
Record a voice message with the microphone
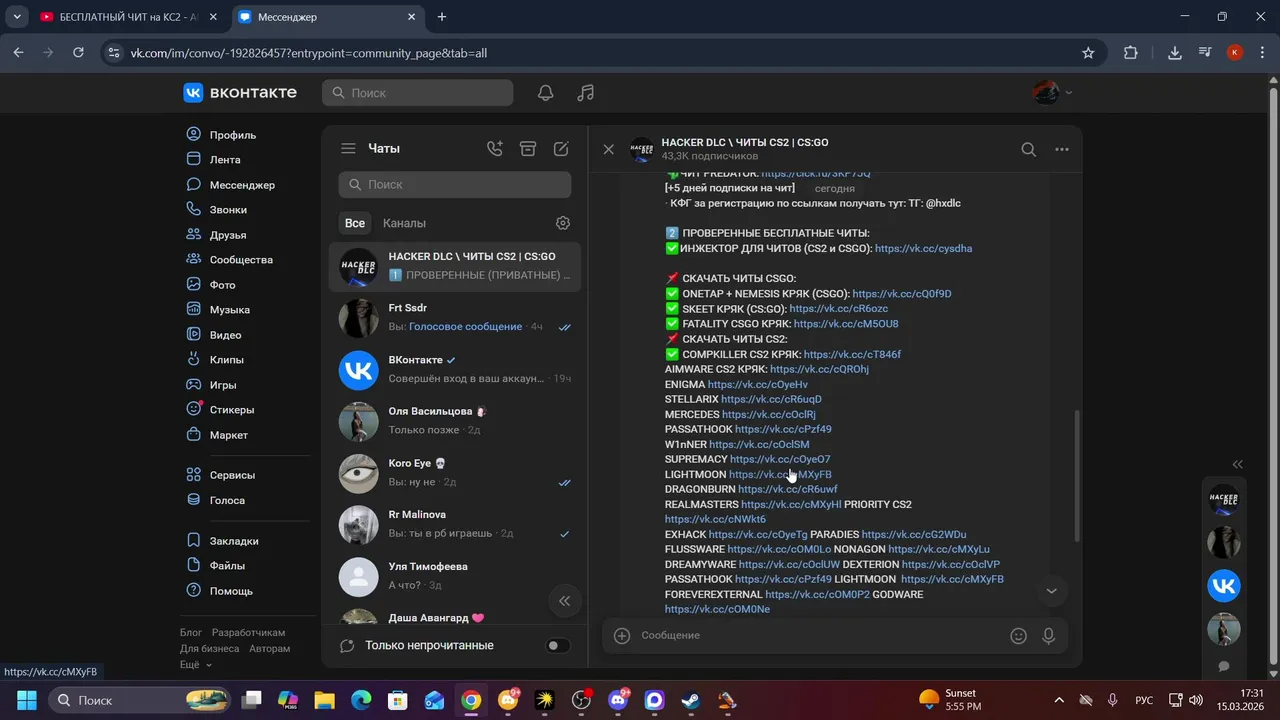(x=1049, y=636)
